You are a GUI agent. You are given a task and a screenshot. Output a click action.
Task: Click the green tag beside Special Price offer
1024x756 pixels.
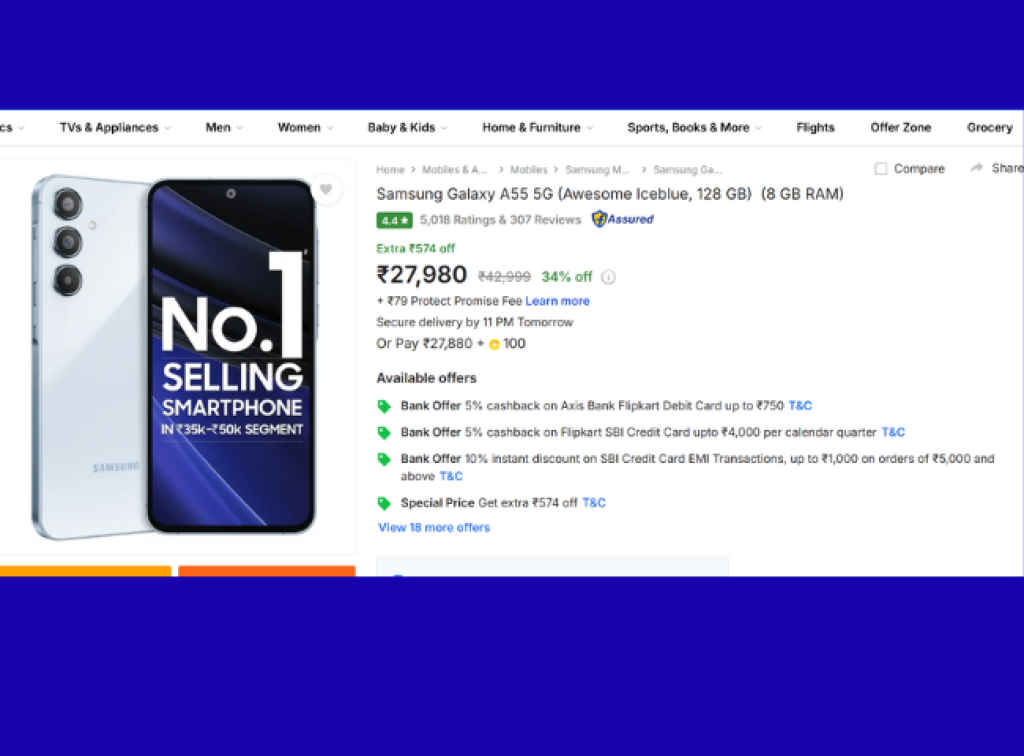point(384,502)
